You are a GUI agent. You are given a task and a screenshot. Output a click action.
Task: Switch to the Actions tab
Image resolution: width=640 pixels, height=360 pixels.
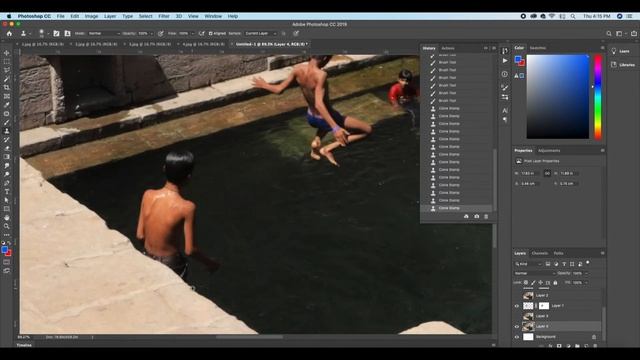[448, 48]
